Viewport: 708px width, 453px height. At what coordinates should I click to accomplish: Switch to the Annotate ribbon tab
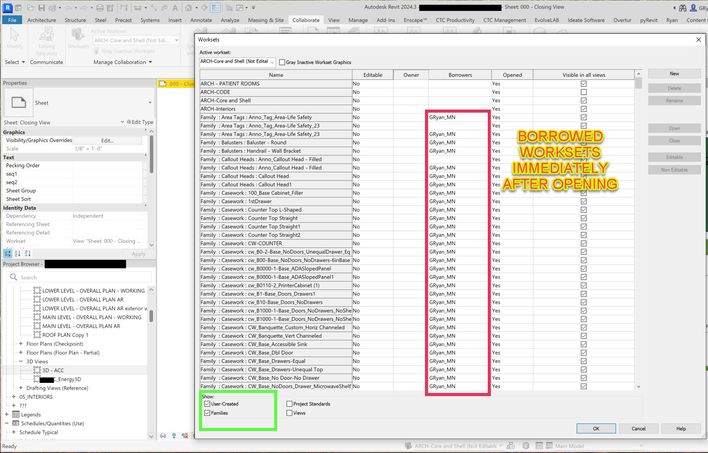coord(201,20)
